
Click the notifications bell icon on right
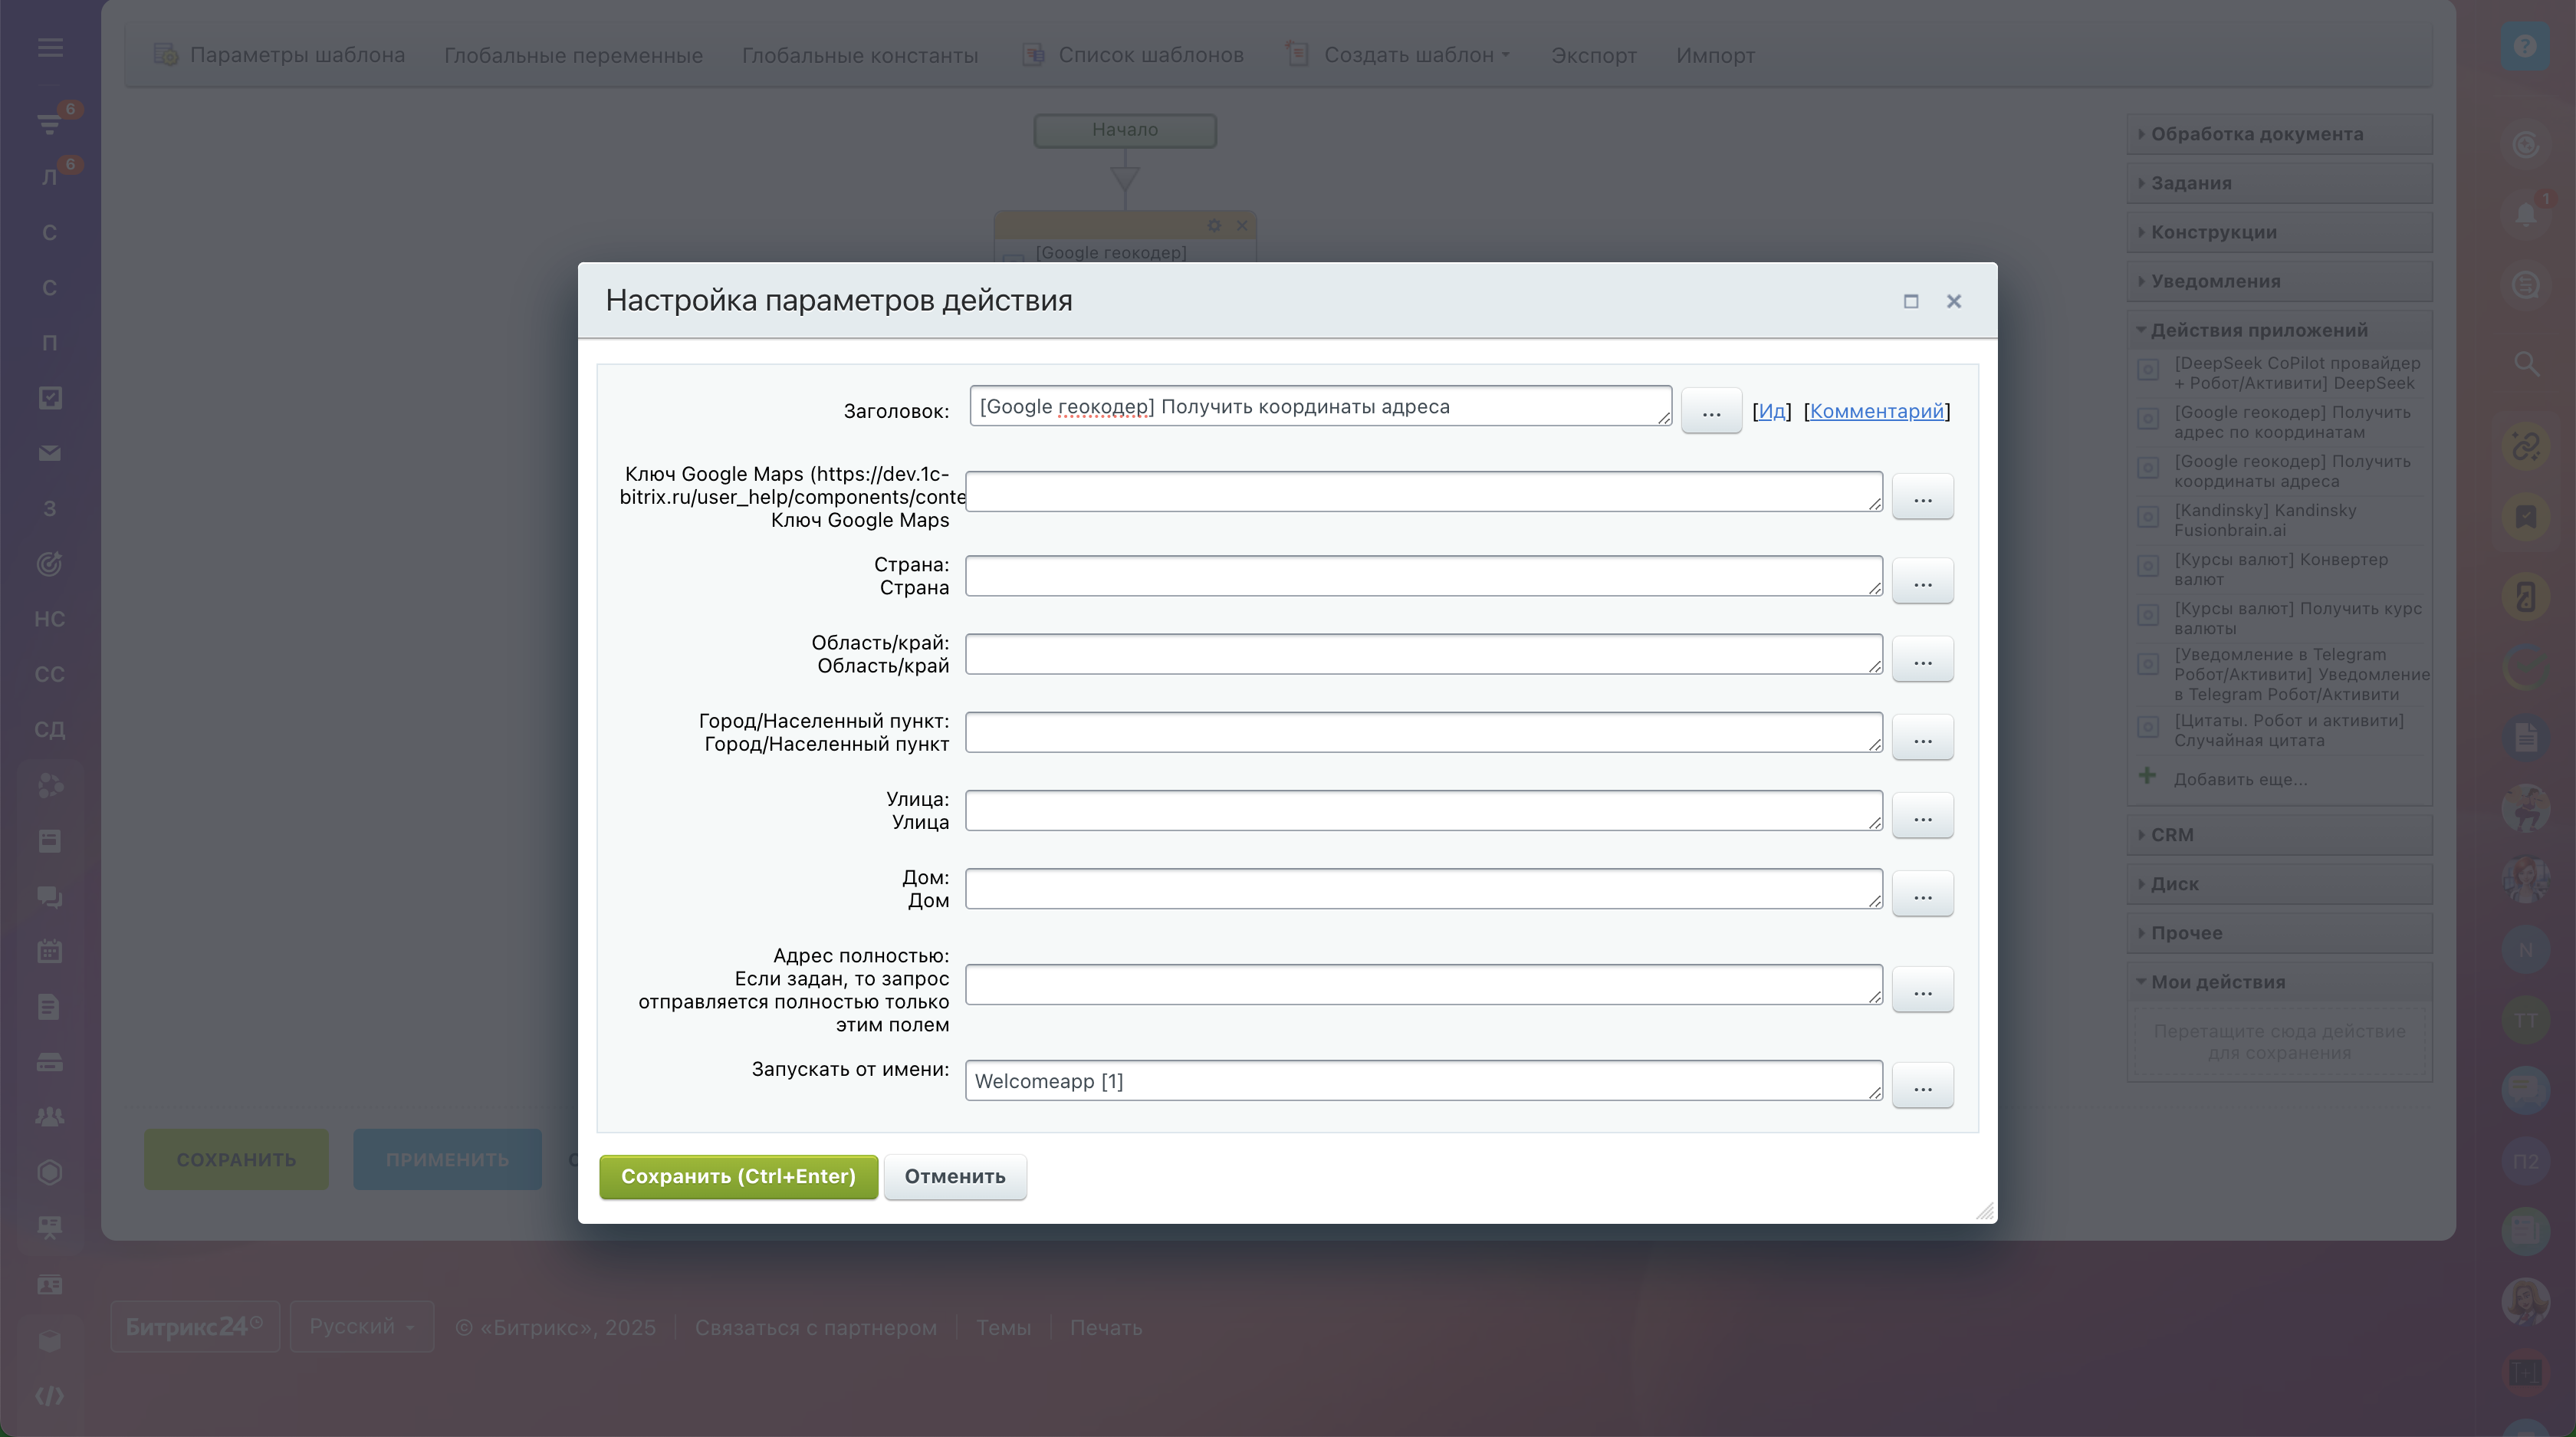(x=2526, y=214)
